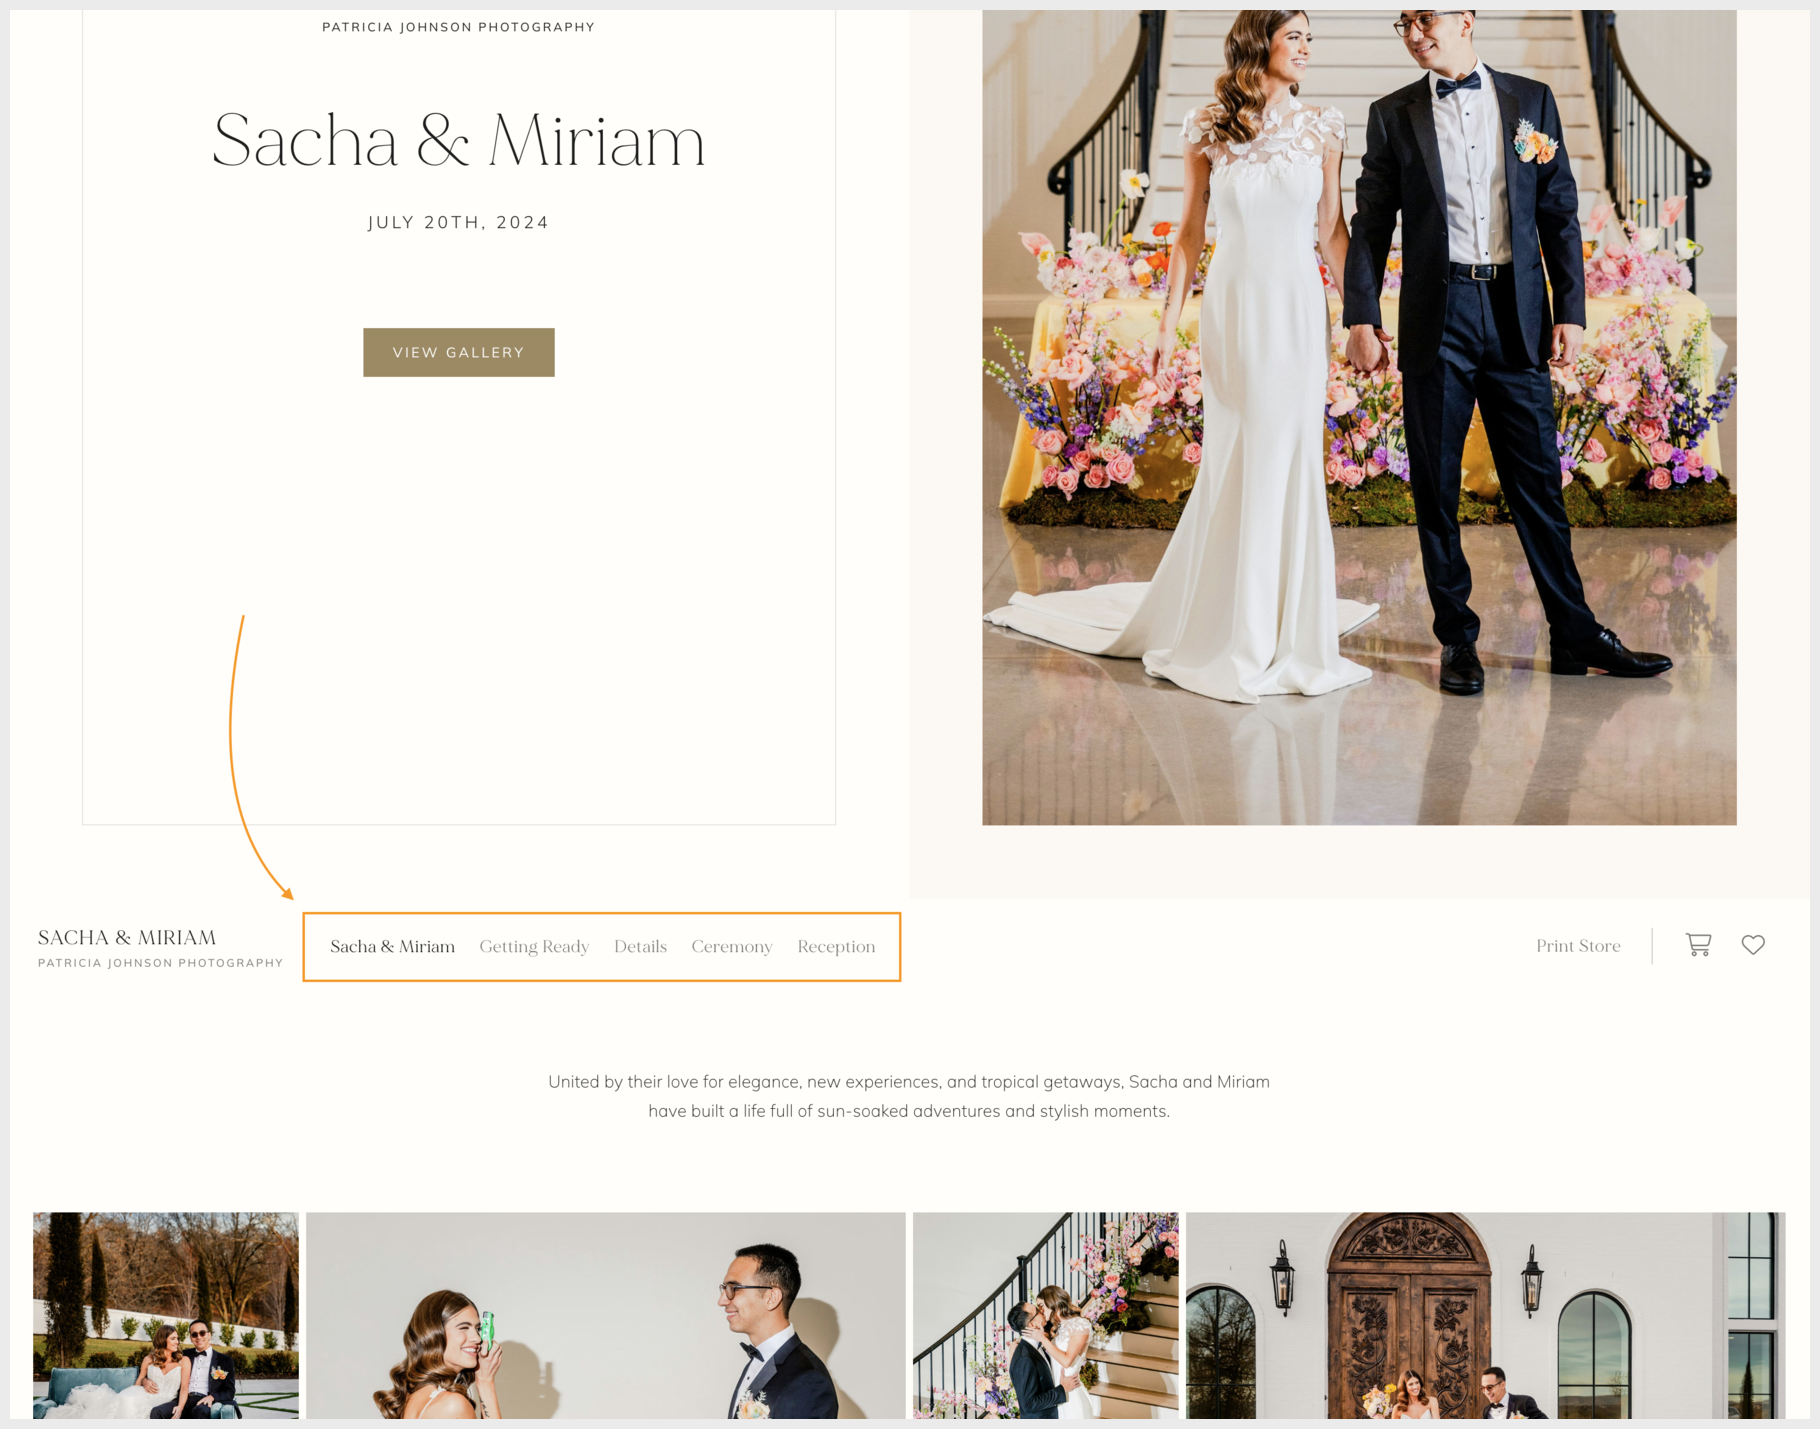
Task: Open the Print Store link
Action: click(1577, 946)
